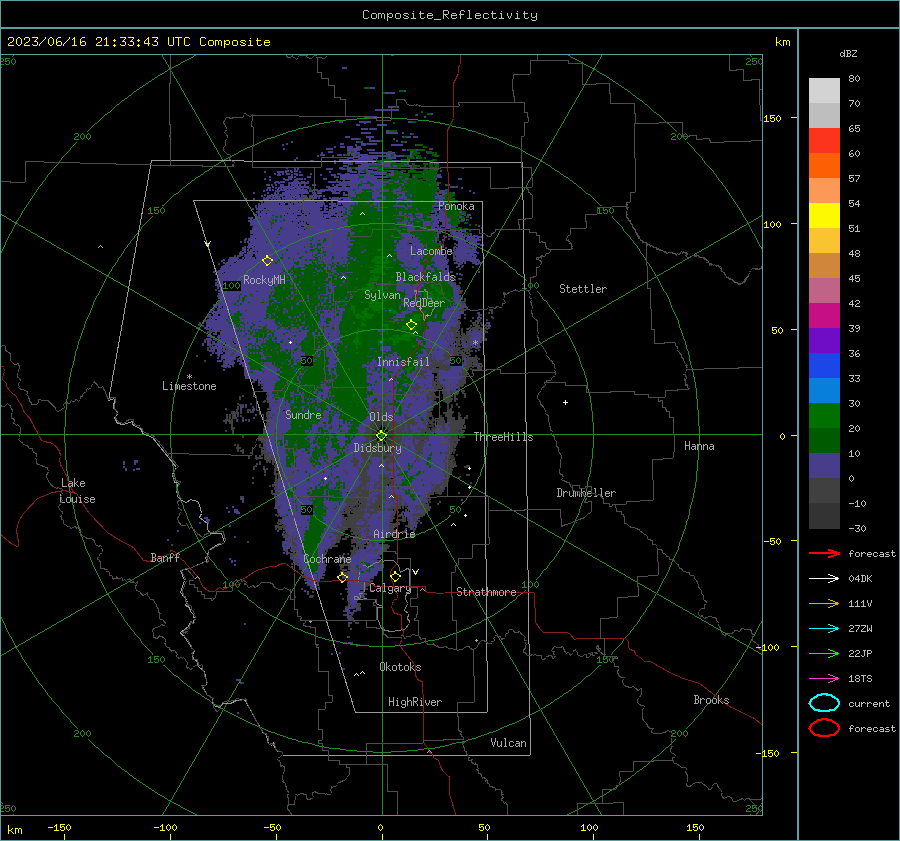900x841 pixels.
Task: Click the orange 111V arrow icon
Action: point(824,603)
